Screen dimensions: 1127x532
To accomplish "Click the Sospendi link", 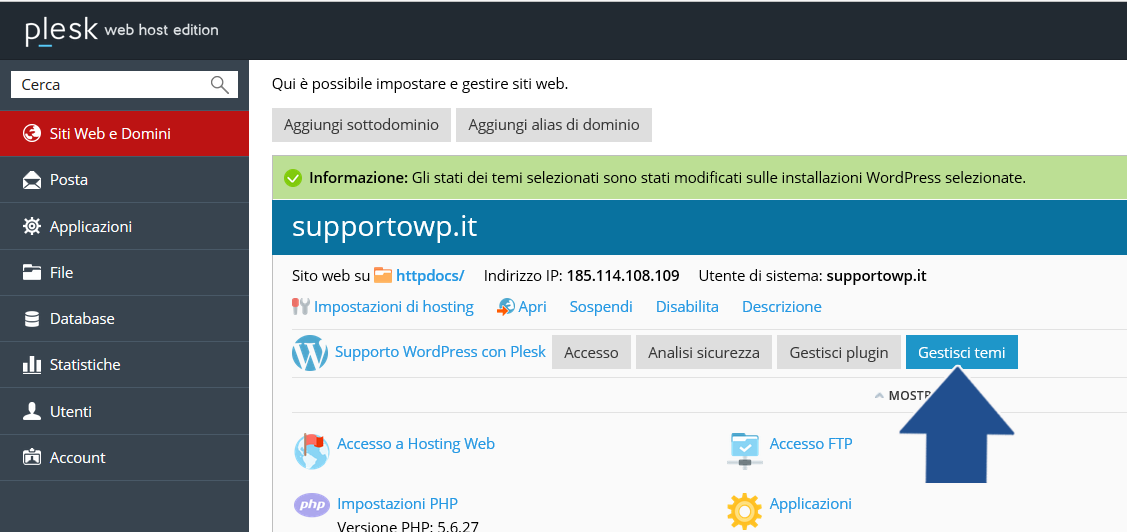I will click(601, 307).
